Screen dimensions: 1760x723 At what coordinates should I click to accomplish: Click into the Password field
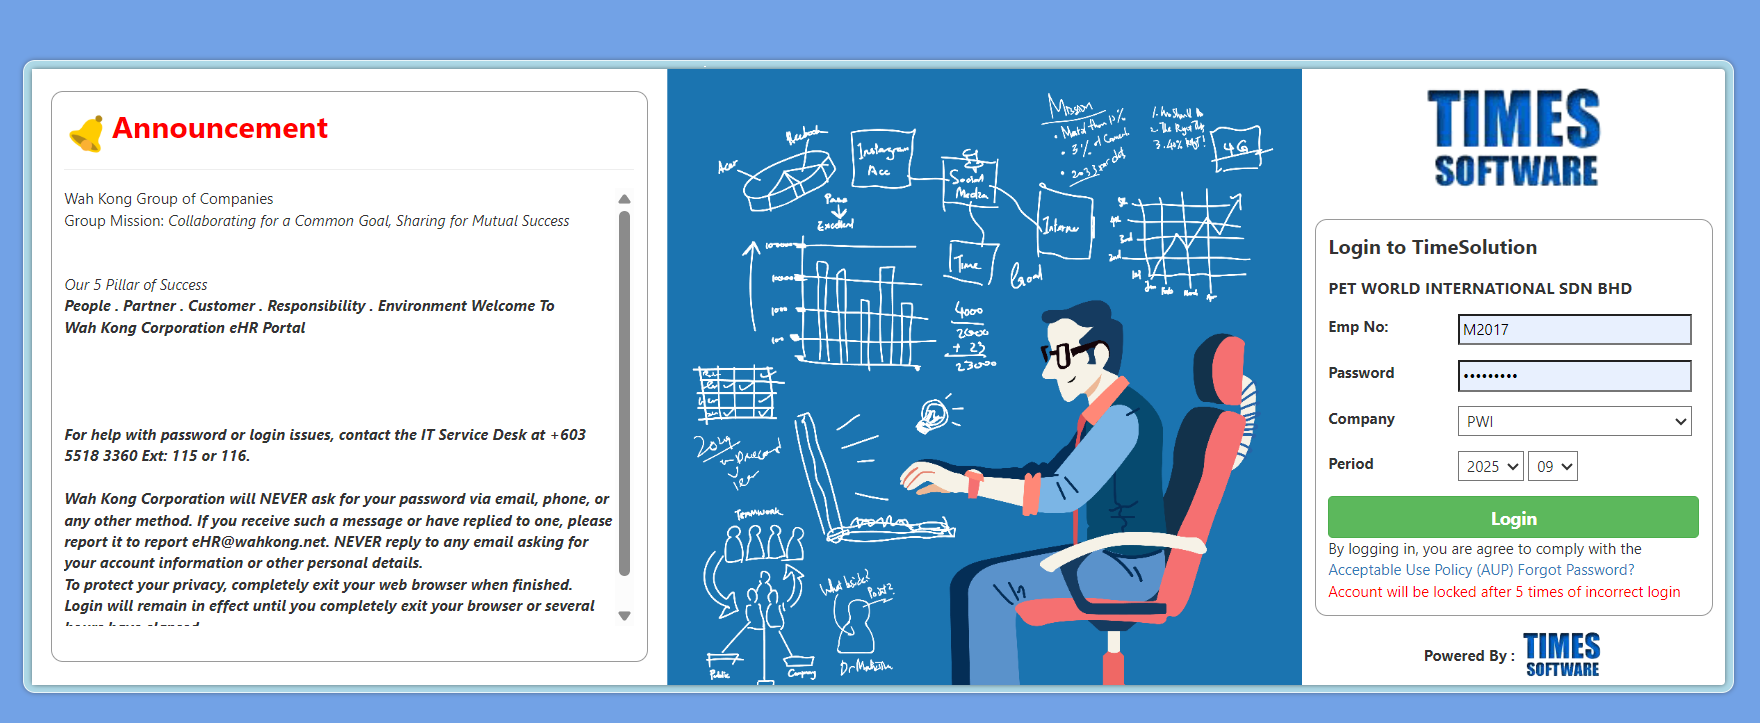[1573, 376]
